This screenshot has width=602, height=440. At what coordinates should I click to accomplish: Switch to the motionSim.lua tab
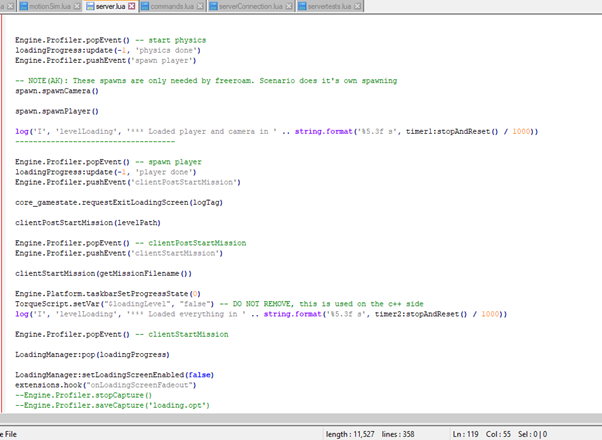pos(50,6)
